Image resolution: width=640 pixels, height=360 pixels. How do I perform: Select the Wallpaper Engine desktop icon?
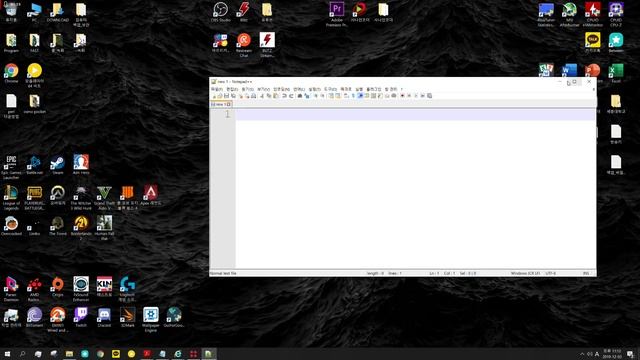click(x=151, y=320)
